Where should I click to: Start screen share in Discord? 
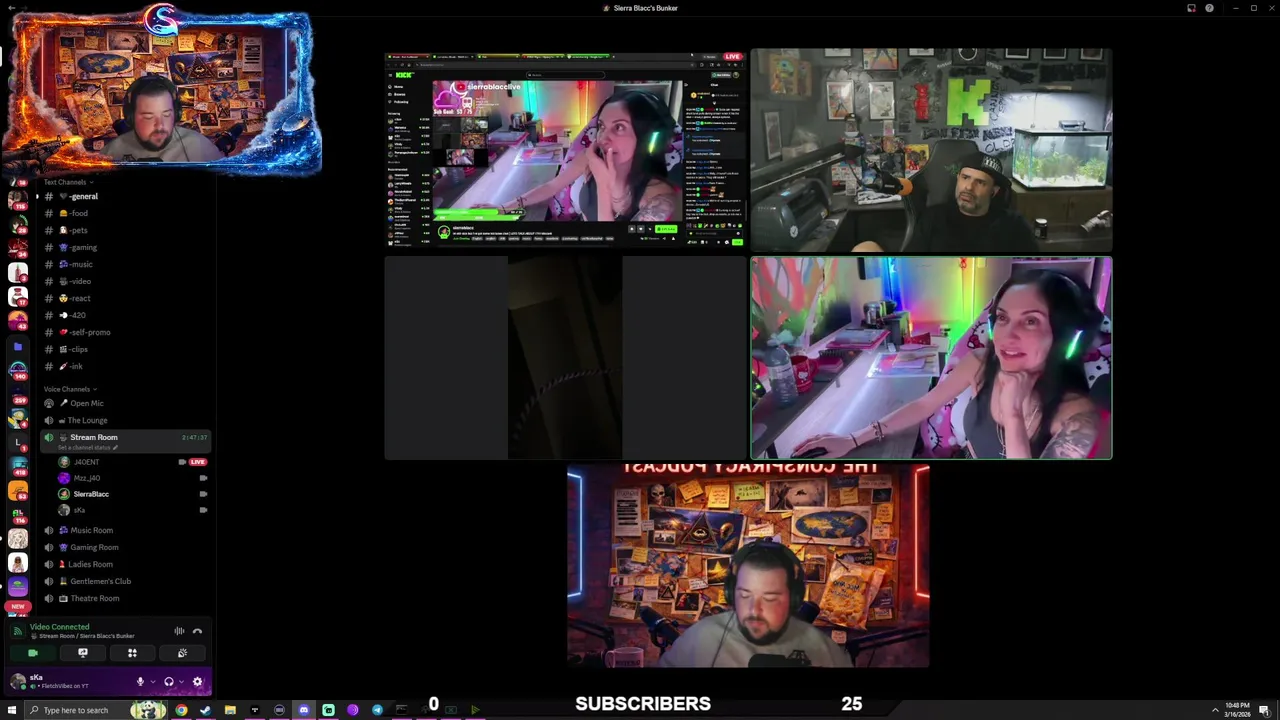[83, 653]
